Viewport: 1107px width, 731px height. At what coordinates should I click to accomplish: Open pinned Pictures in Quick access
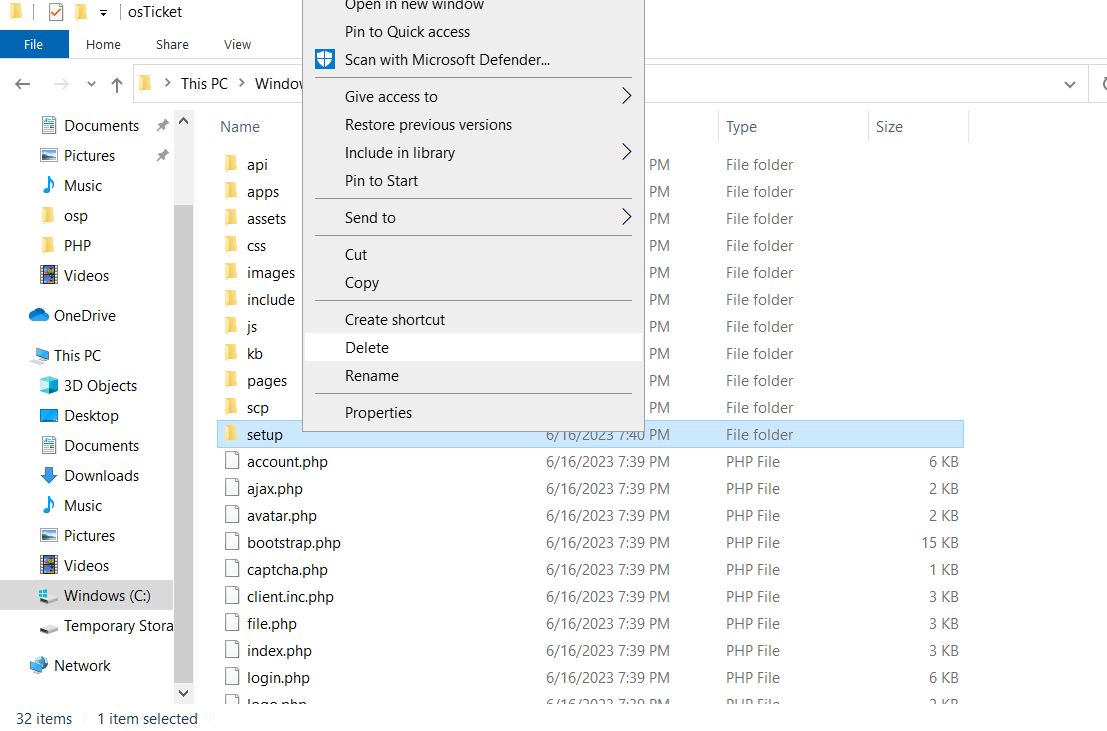point(89,155)
